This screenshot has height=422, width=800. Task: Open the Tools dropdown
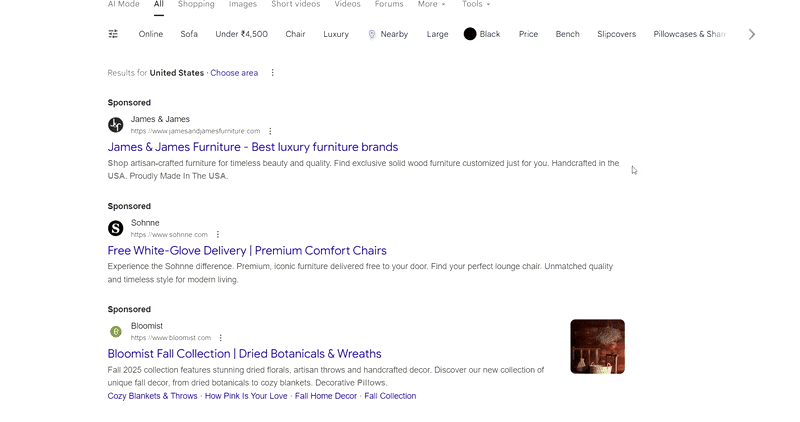(476, 4)
